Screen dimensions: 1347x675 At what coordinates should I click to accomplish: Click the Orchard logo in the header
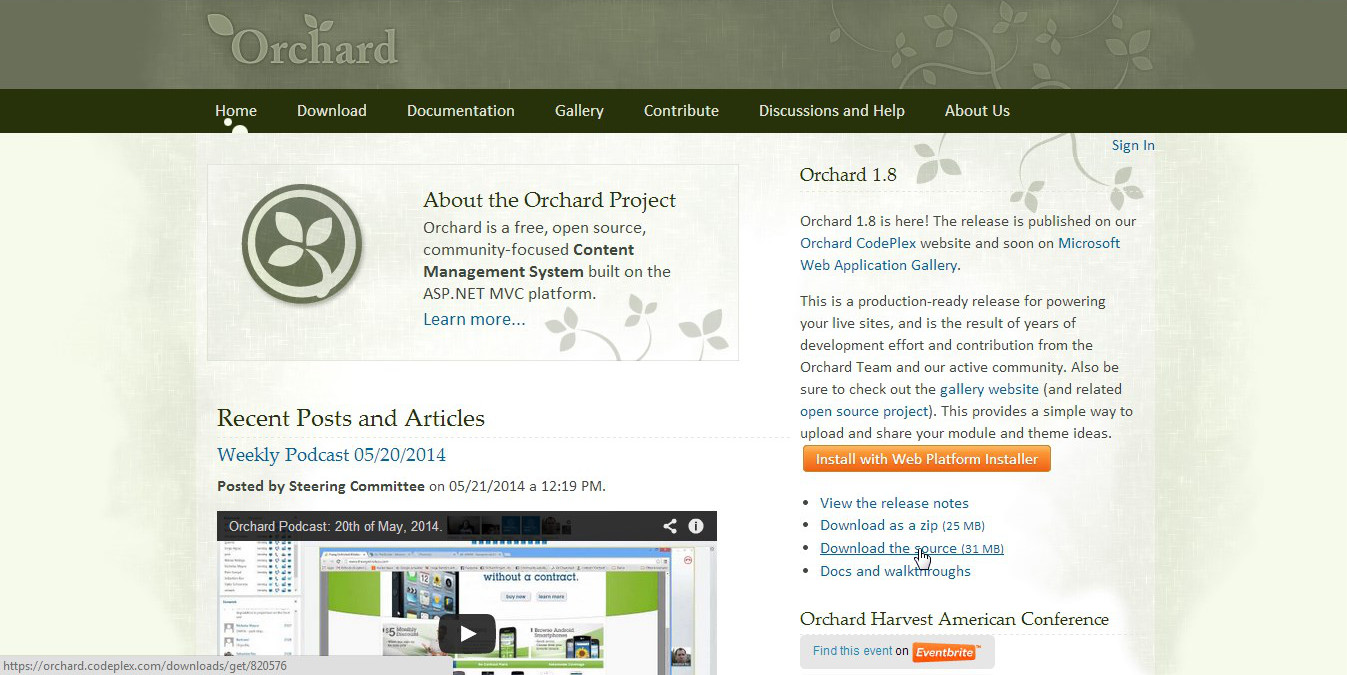click(x=303, y=43)
